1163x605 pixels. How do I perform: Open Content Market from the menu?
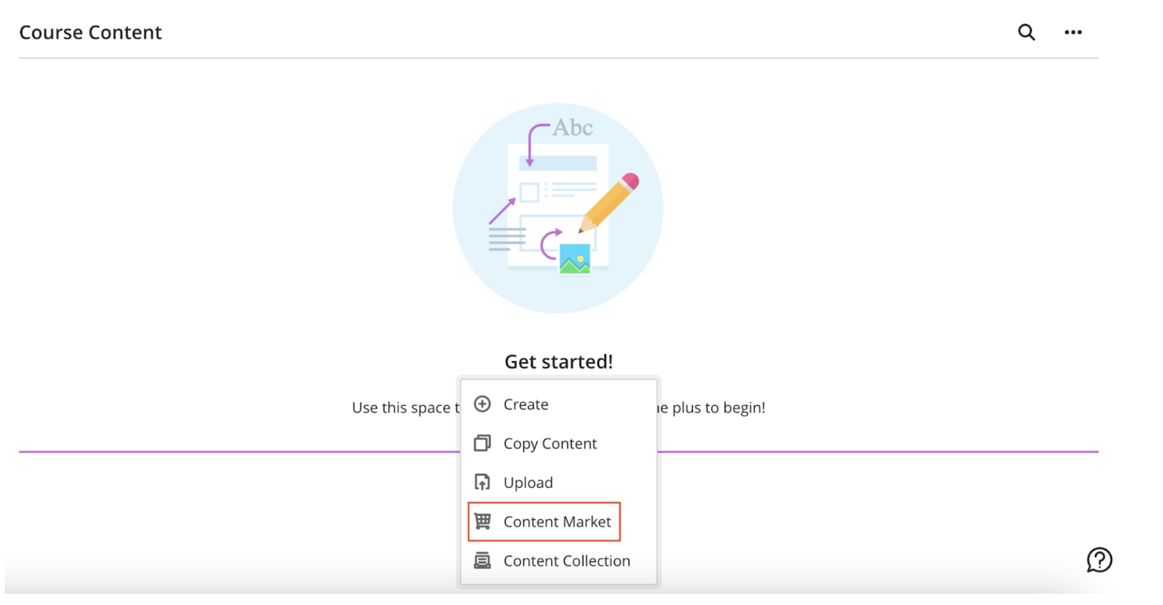point(557,522)
